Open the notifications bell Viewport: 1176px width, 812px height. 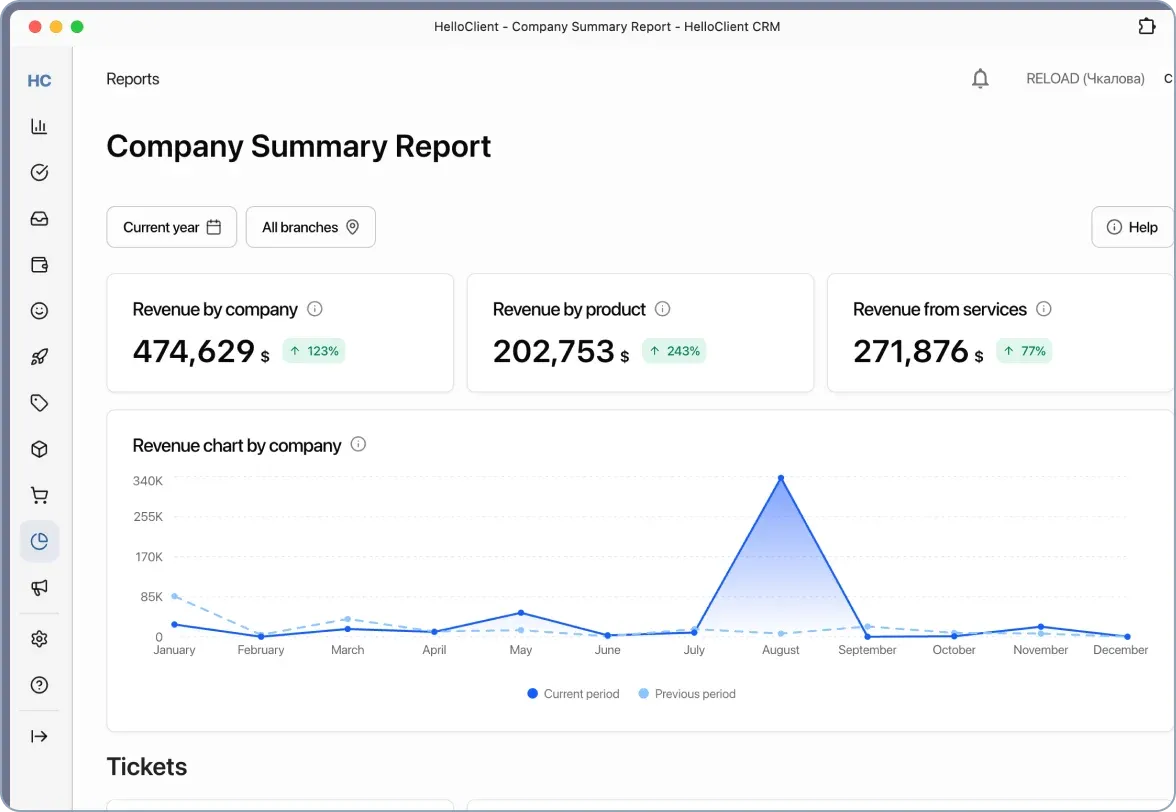click(980, 78)
